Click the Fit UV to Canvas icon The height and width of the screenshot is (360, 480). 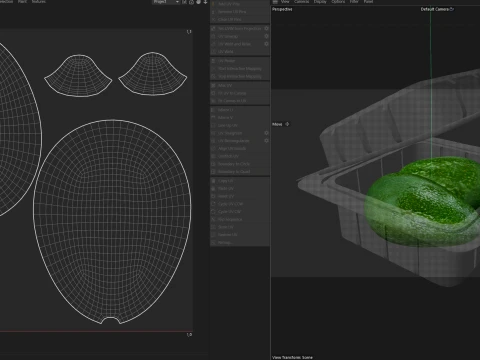point(214,93)
